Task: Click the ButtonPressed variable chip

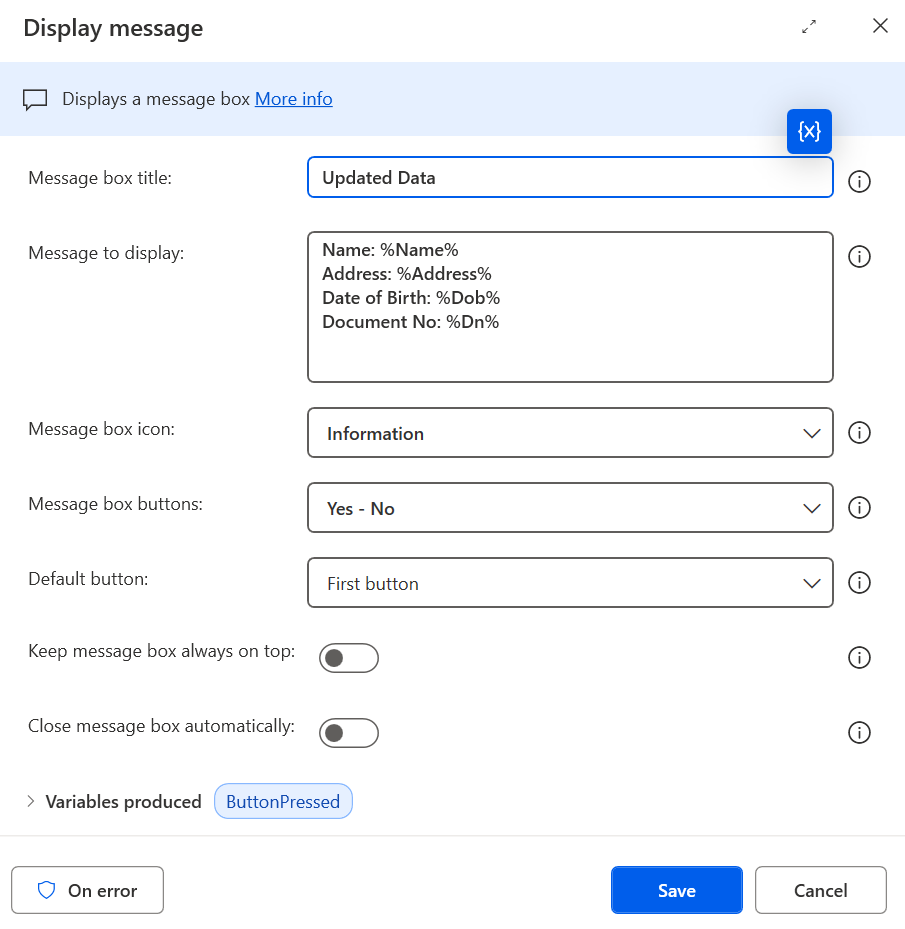Action: coord(283,802)
